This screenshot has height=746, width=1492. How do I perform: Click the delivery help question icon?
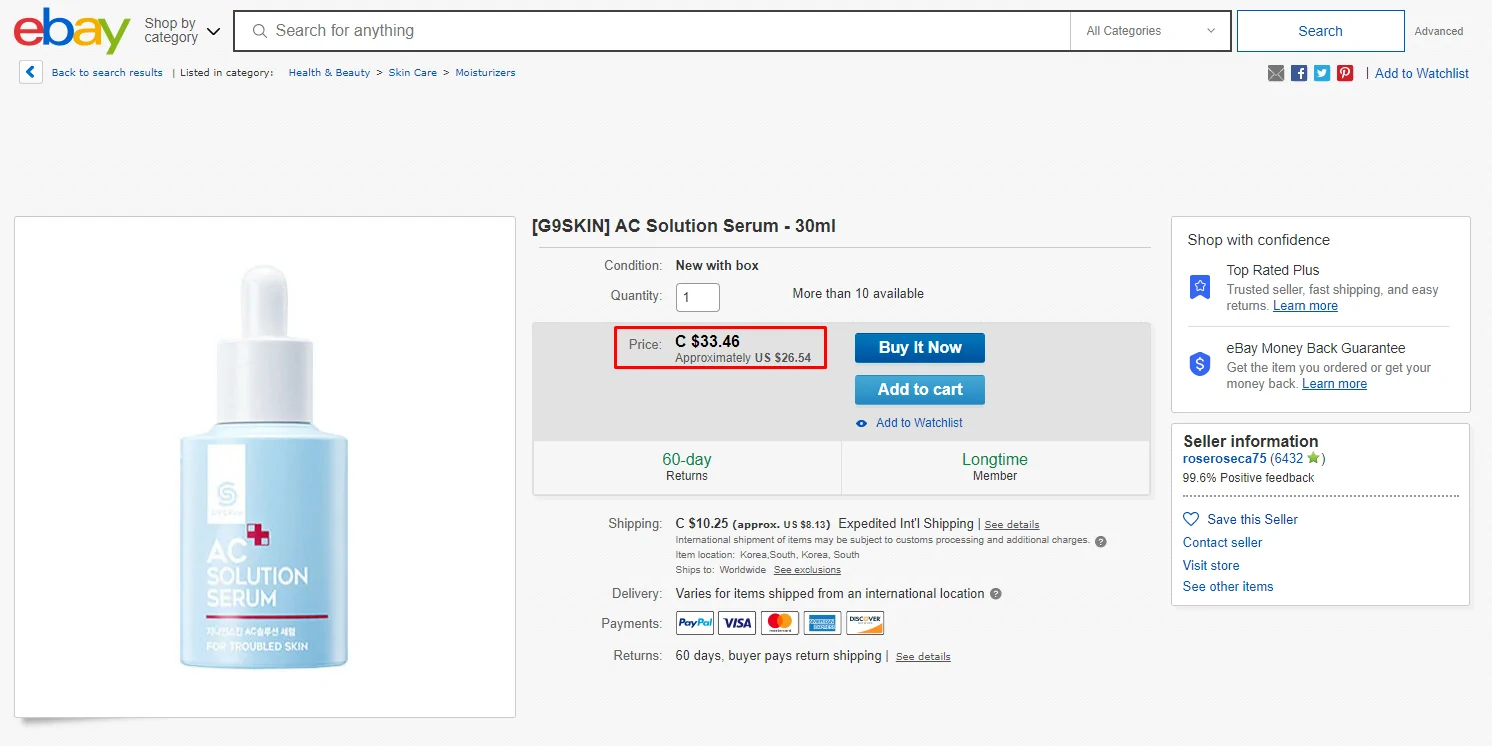(x=995, y=594)
